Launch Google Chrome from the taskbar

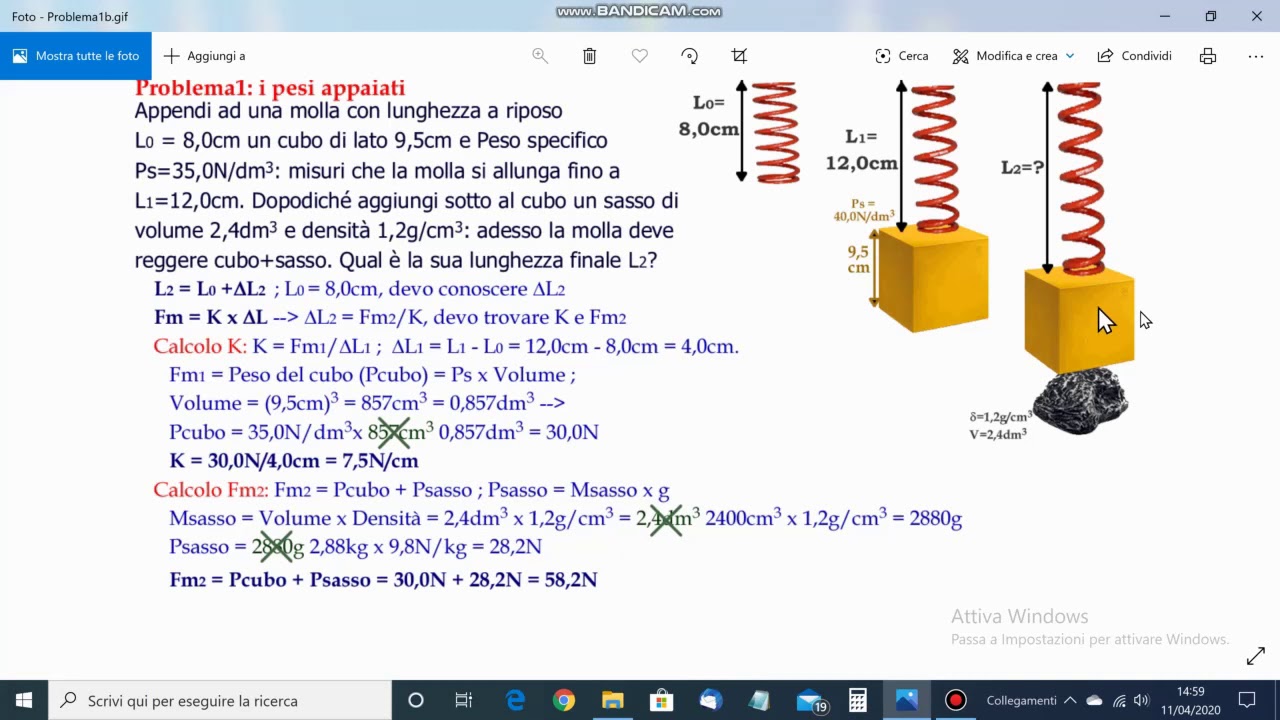coord(564,700)
